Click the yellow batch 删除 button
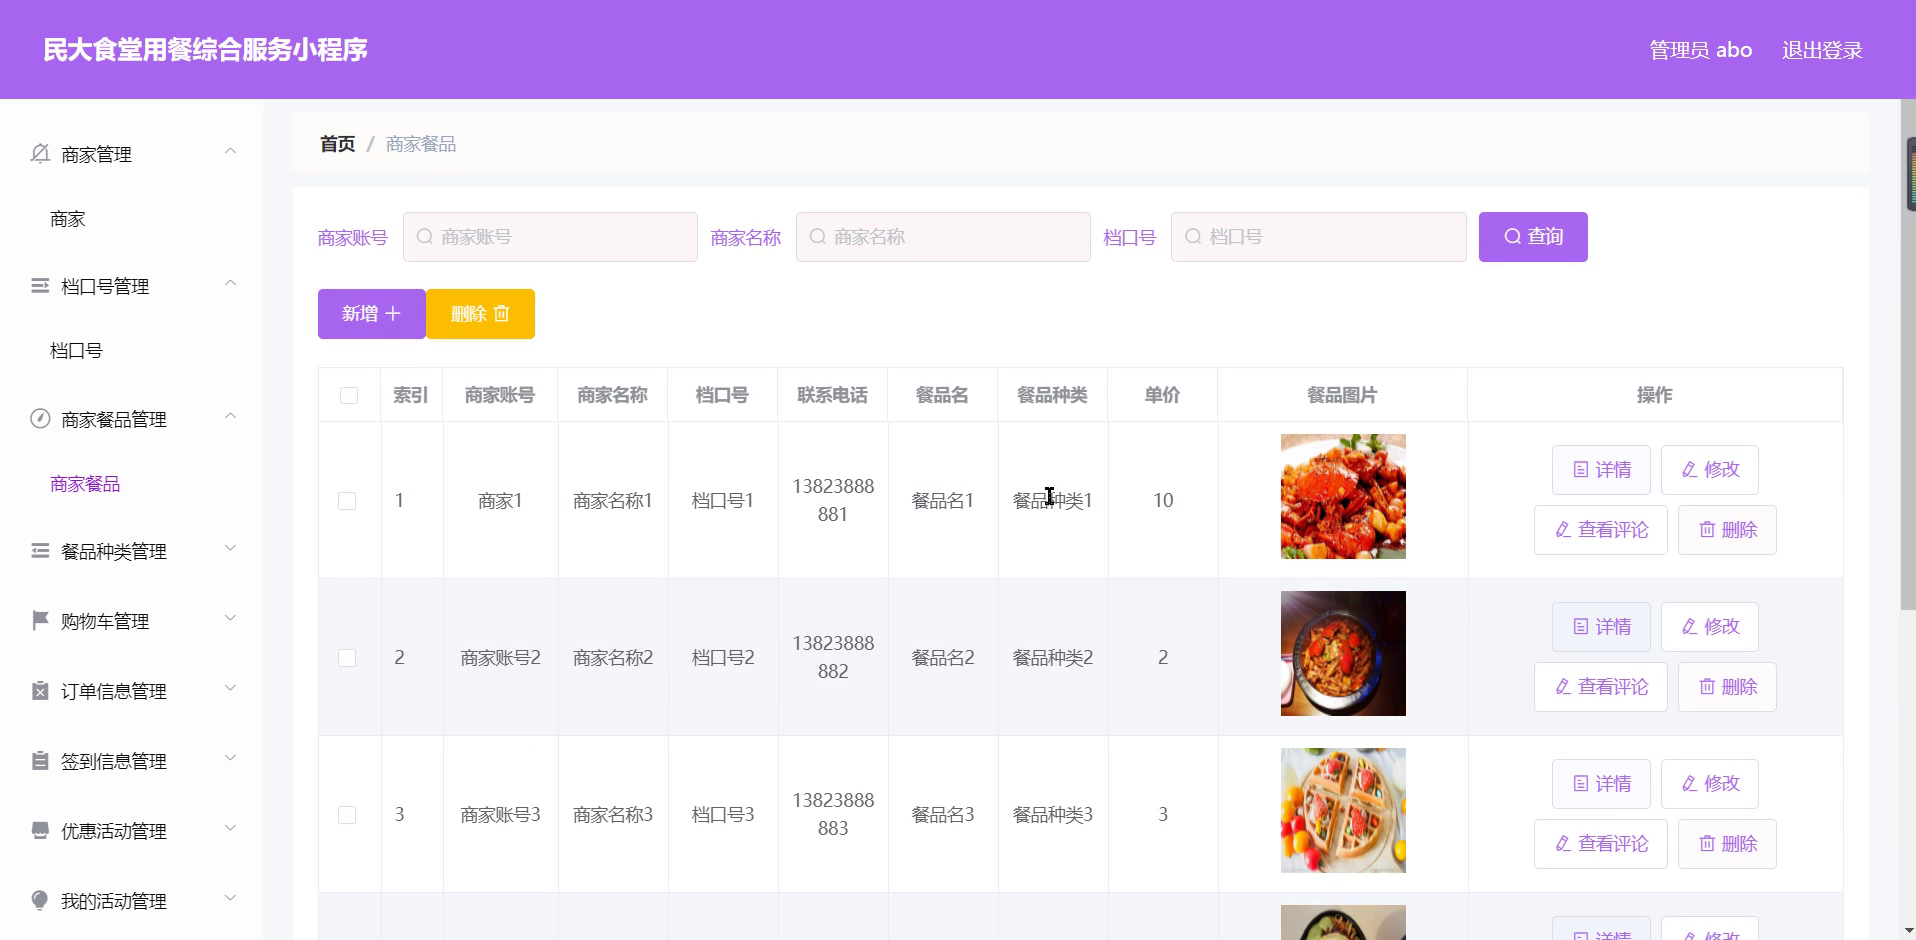This screenshot has width=1916, height=940. (480, 314)
